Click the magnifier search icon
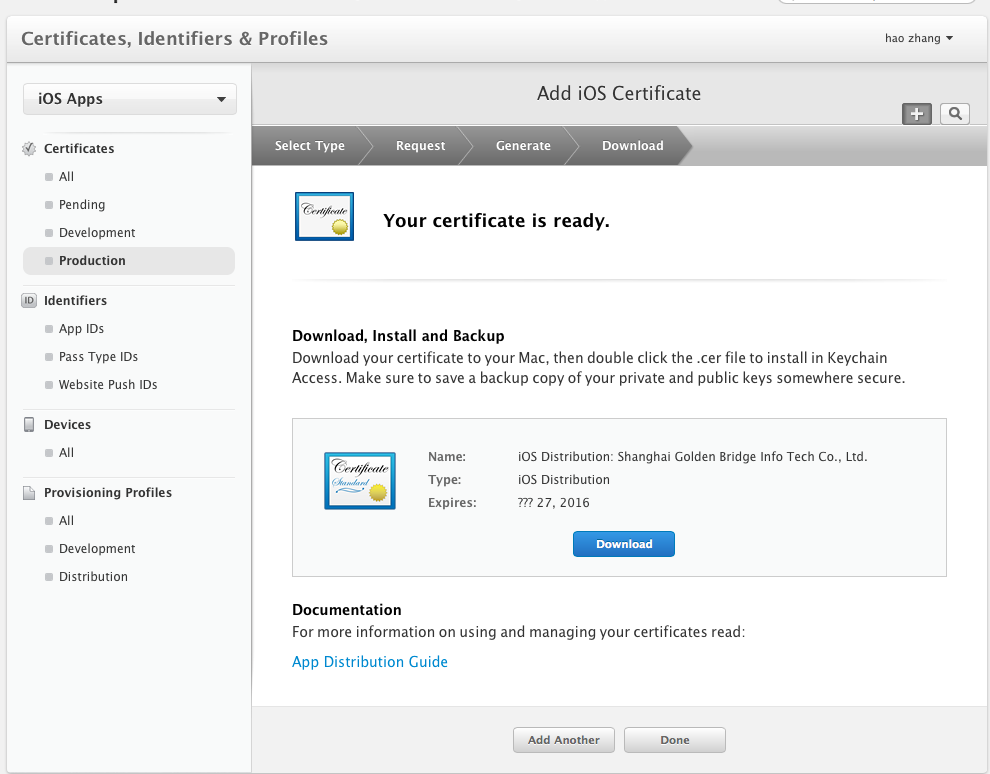This screenshot has height=774, width=990. pyautogui.click(x=955, y=114)
